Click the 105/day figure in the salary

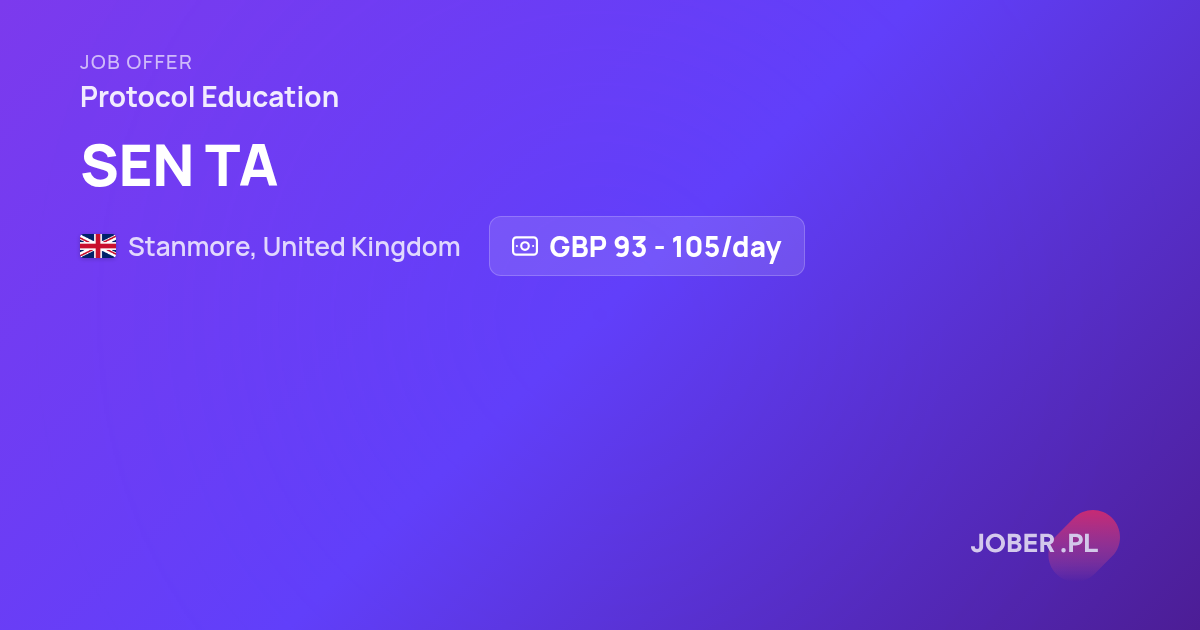(726, 246)
